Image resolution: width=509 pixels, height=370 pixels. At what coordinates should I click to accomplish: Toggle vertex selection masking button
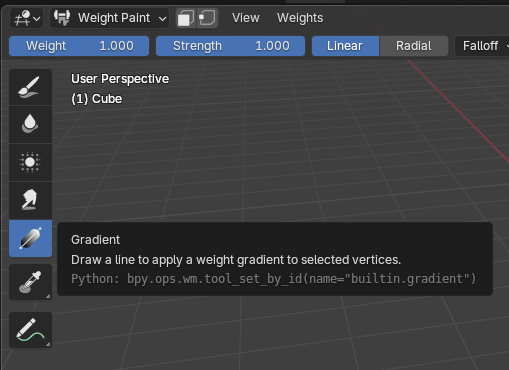coord(207,18)
